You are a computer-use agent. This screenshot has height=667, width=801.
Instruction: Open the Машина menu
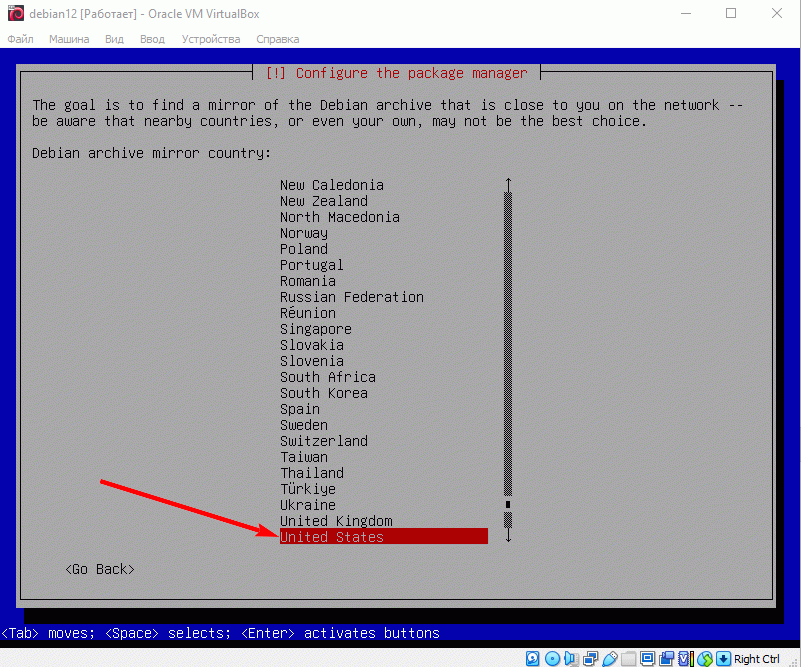69,39
